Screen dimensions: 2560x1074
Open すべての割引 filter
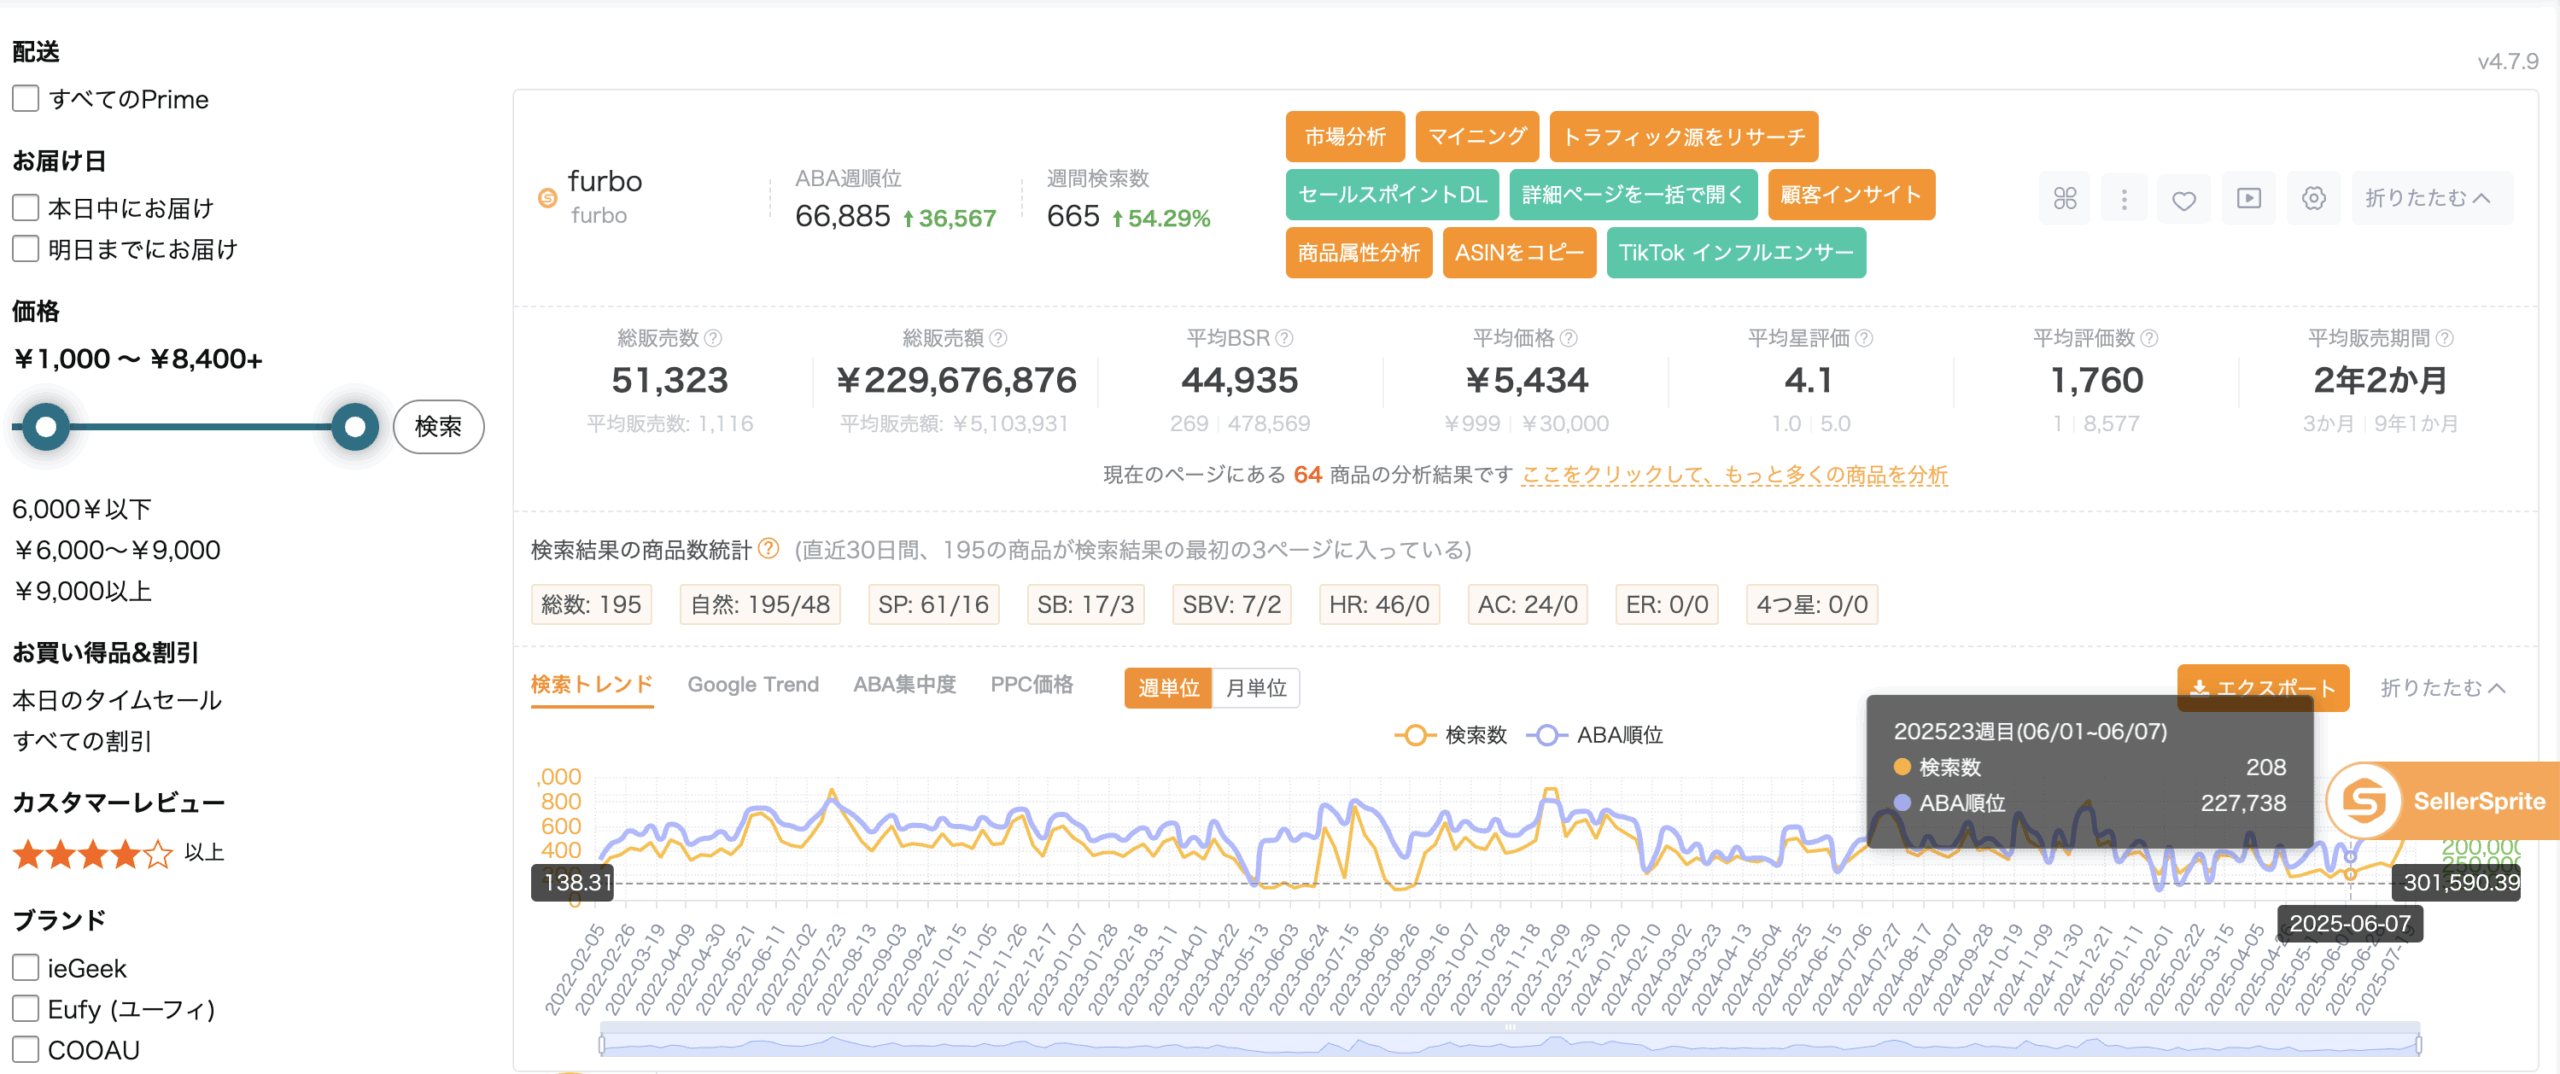[x=82, y=741]
